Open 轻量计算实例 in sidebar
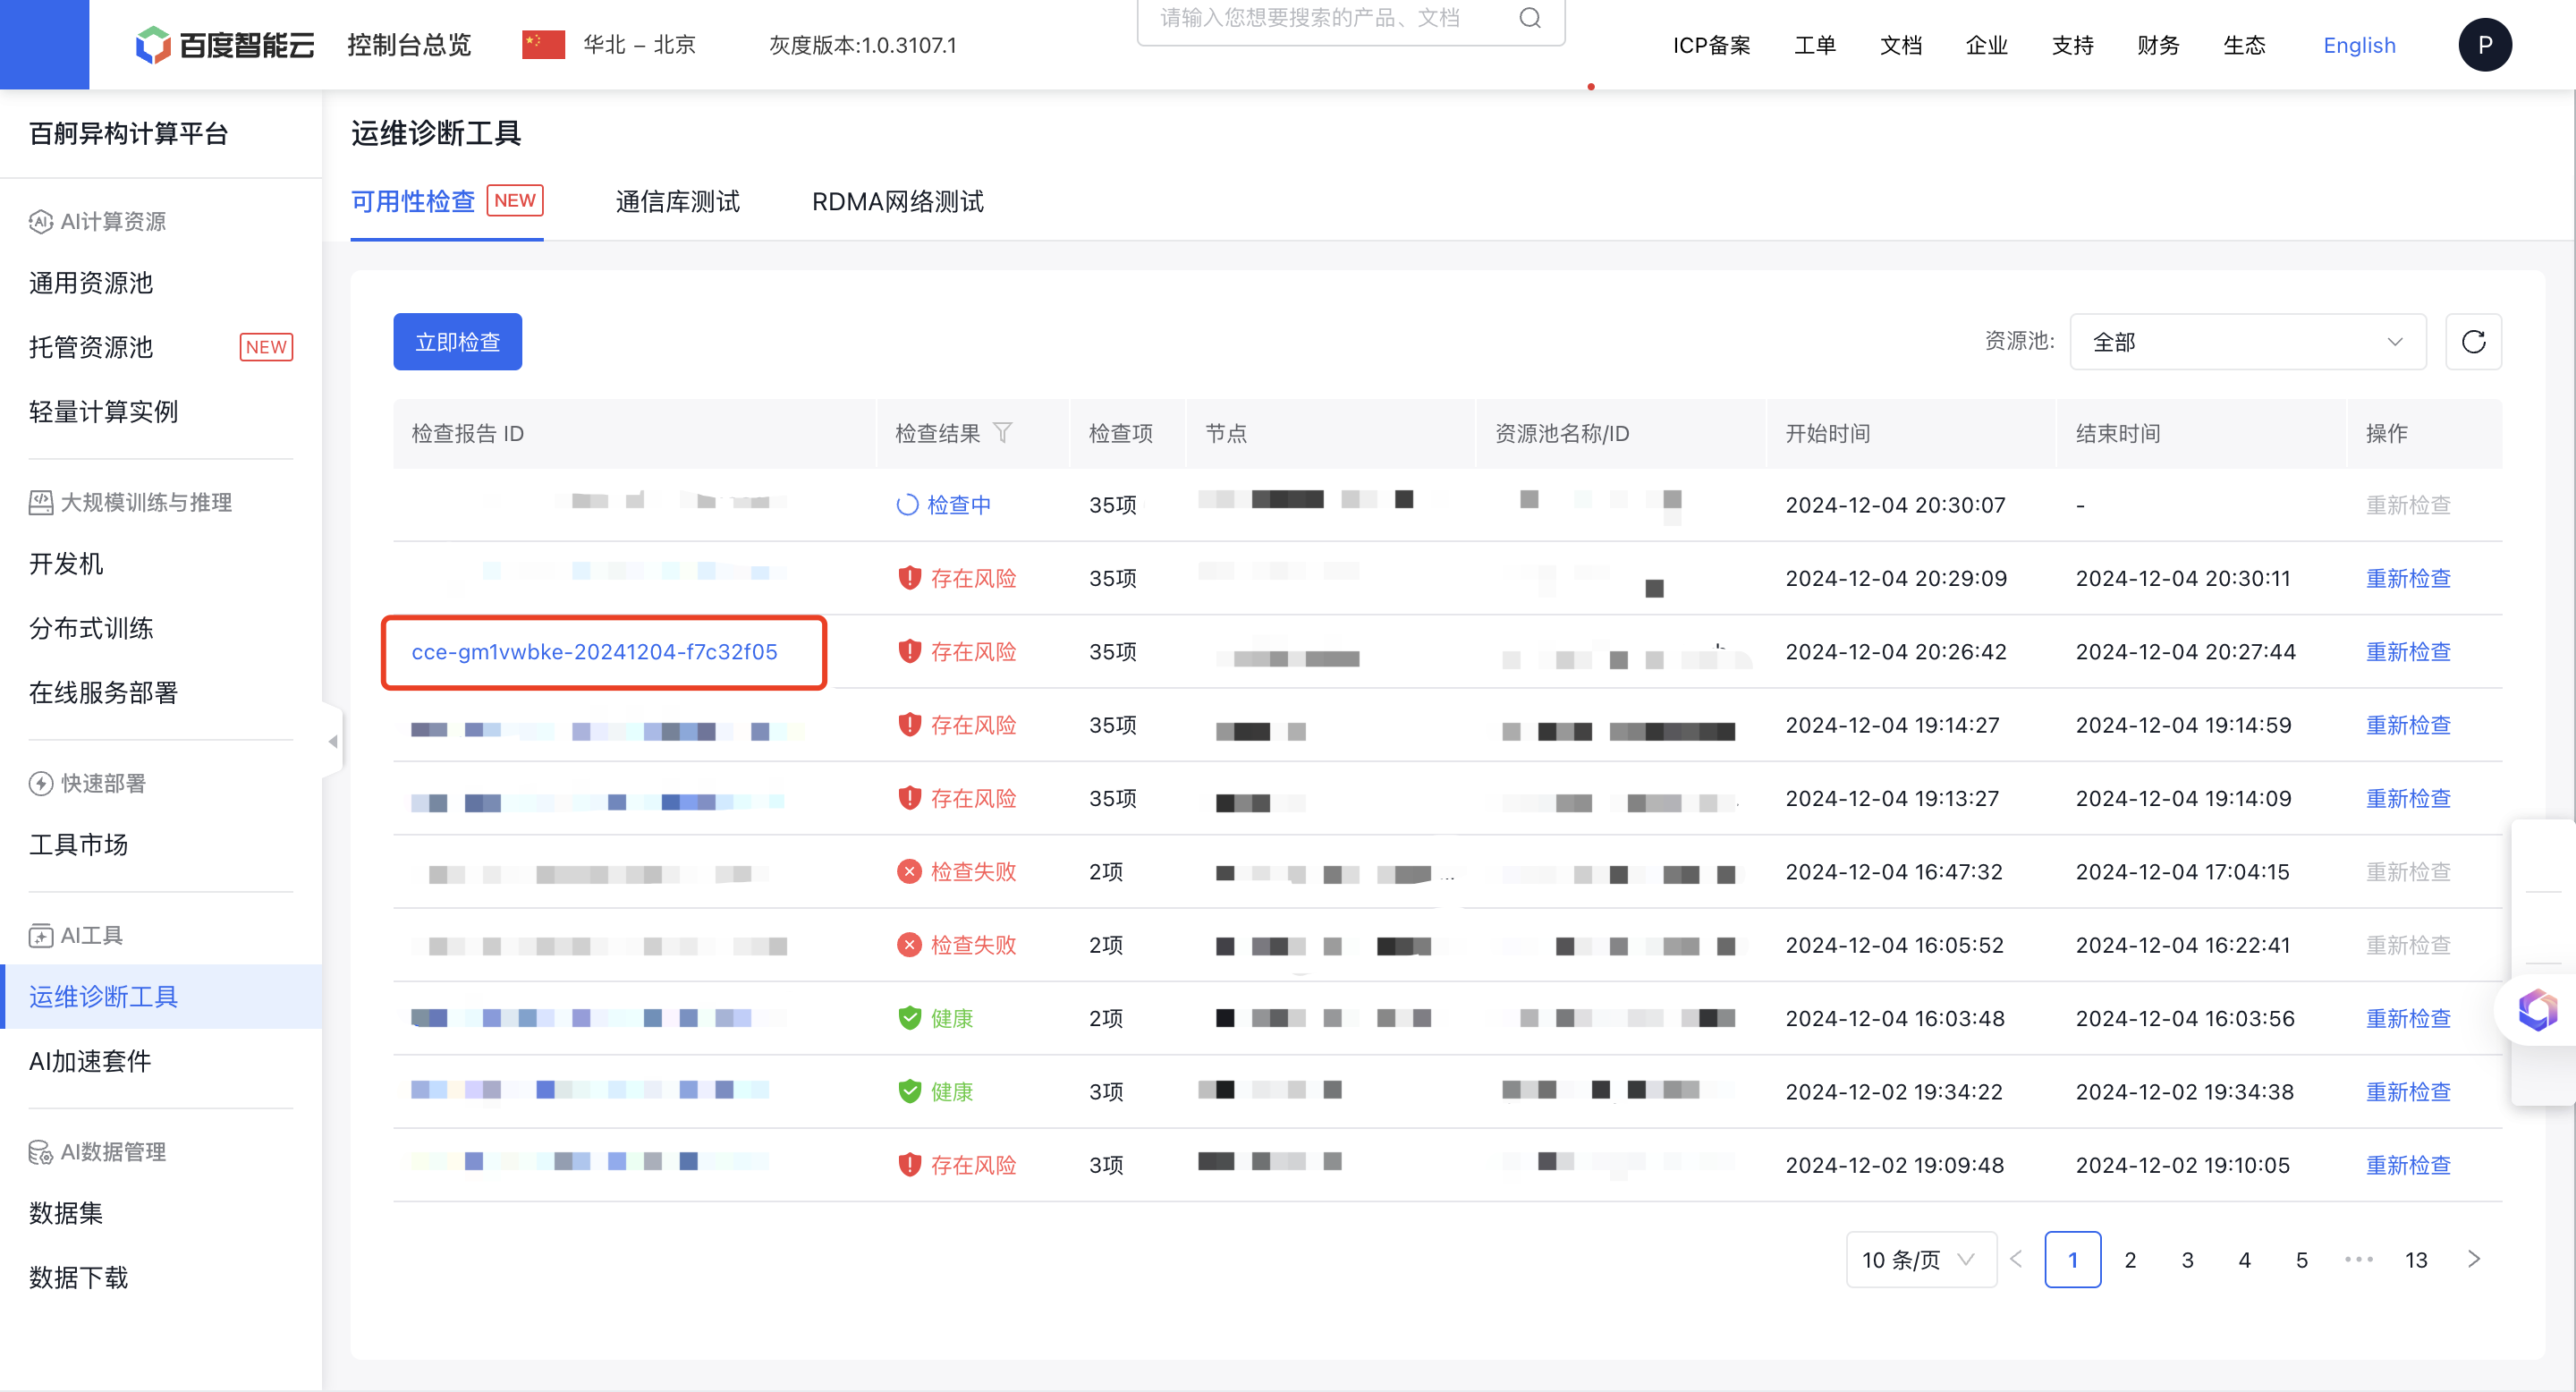Image resolution: width=2576 pixels, height=1392 pixels. [103, 411]
